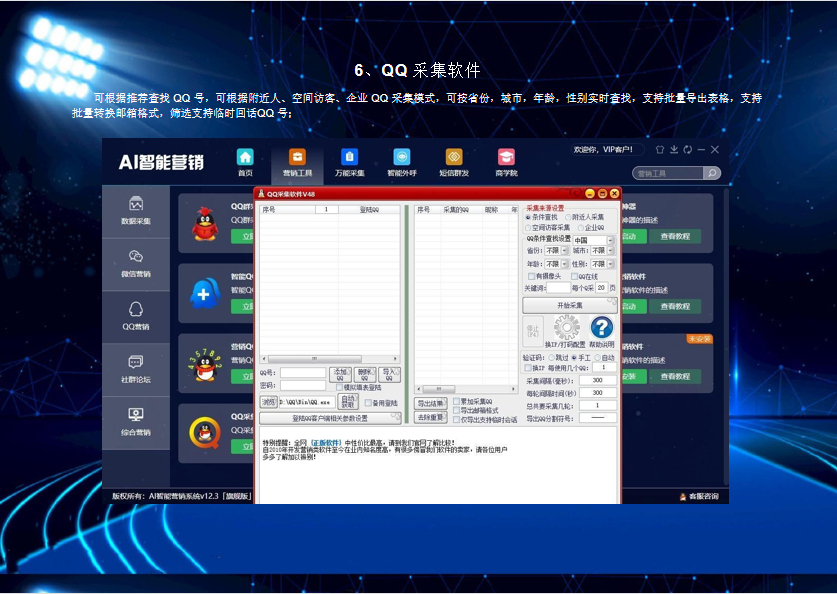Expand the 年龄 dropdown
This screenshot has height=594, width=837.
pyautogui.click(x=565, y=264)
